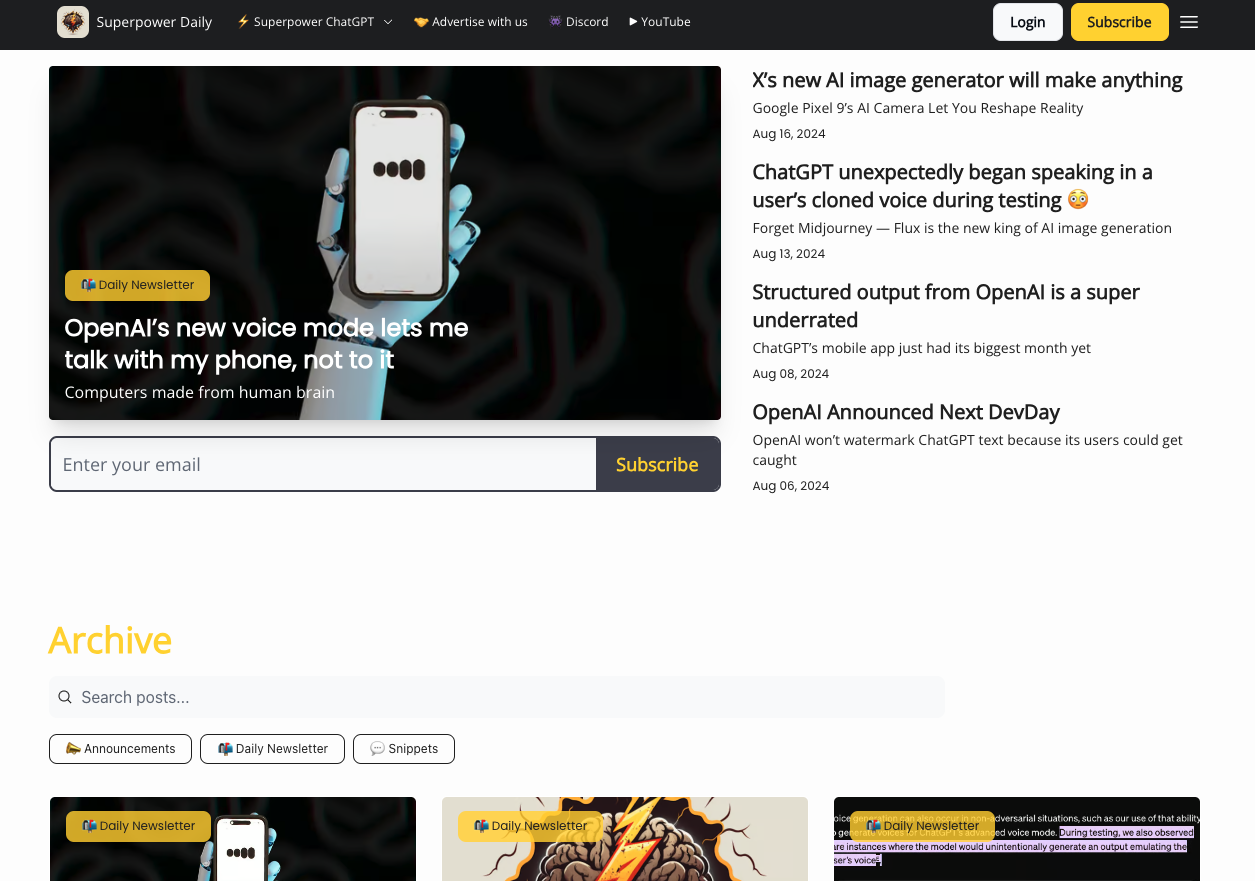The image size is (1255, 881).
Task: Open the hamburger menu icon
Action: pyautogui.click(x=1189, y=22)
